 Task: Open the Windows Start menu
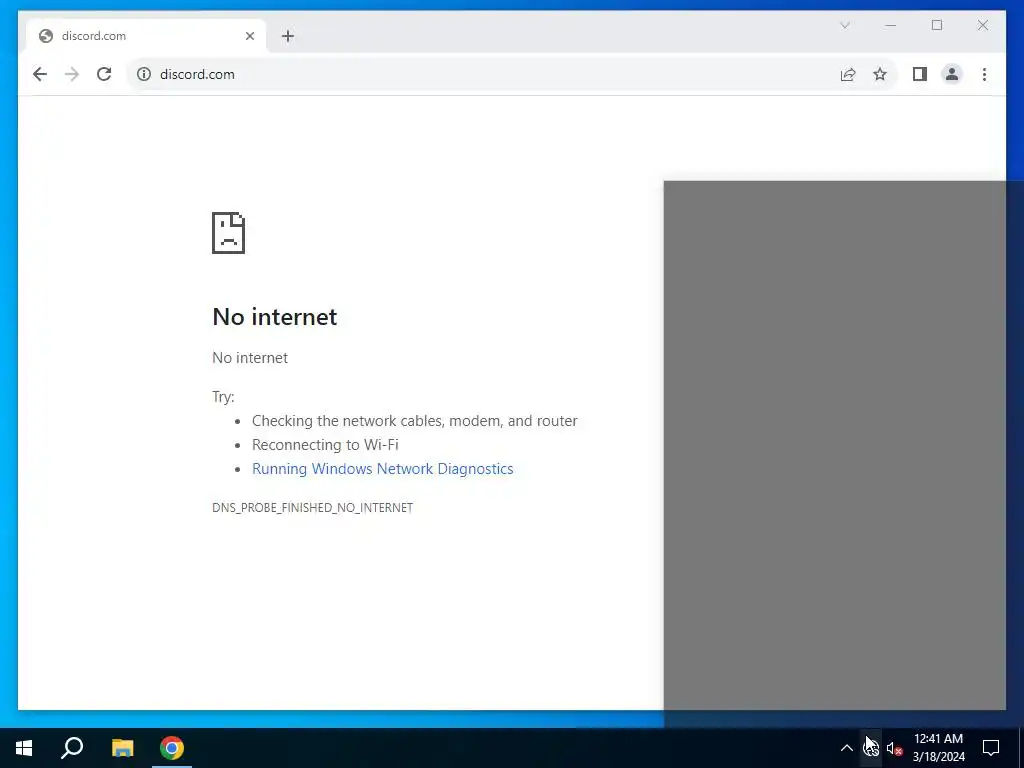coord(24,748)
